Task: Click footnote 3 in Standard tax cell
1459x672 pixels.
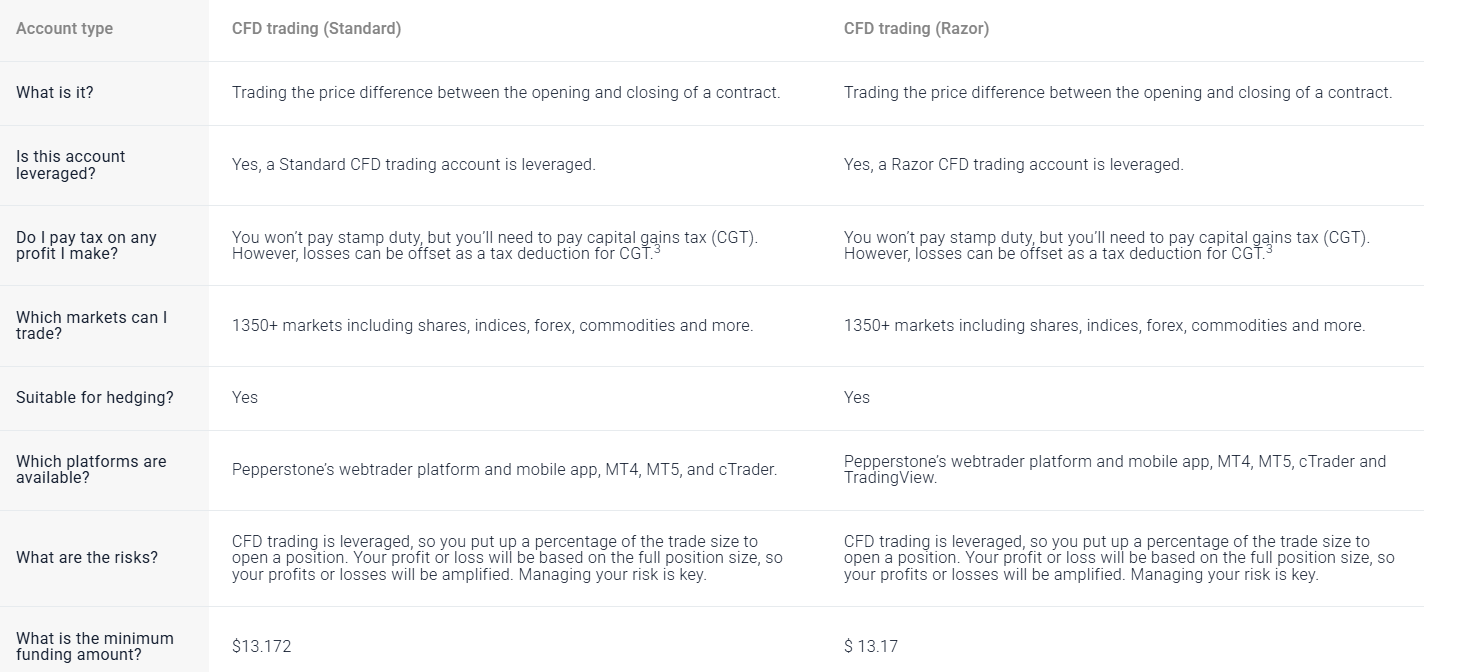Action: point(657,249)
